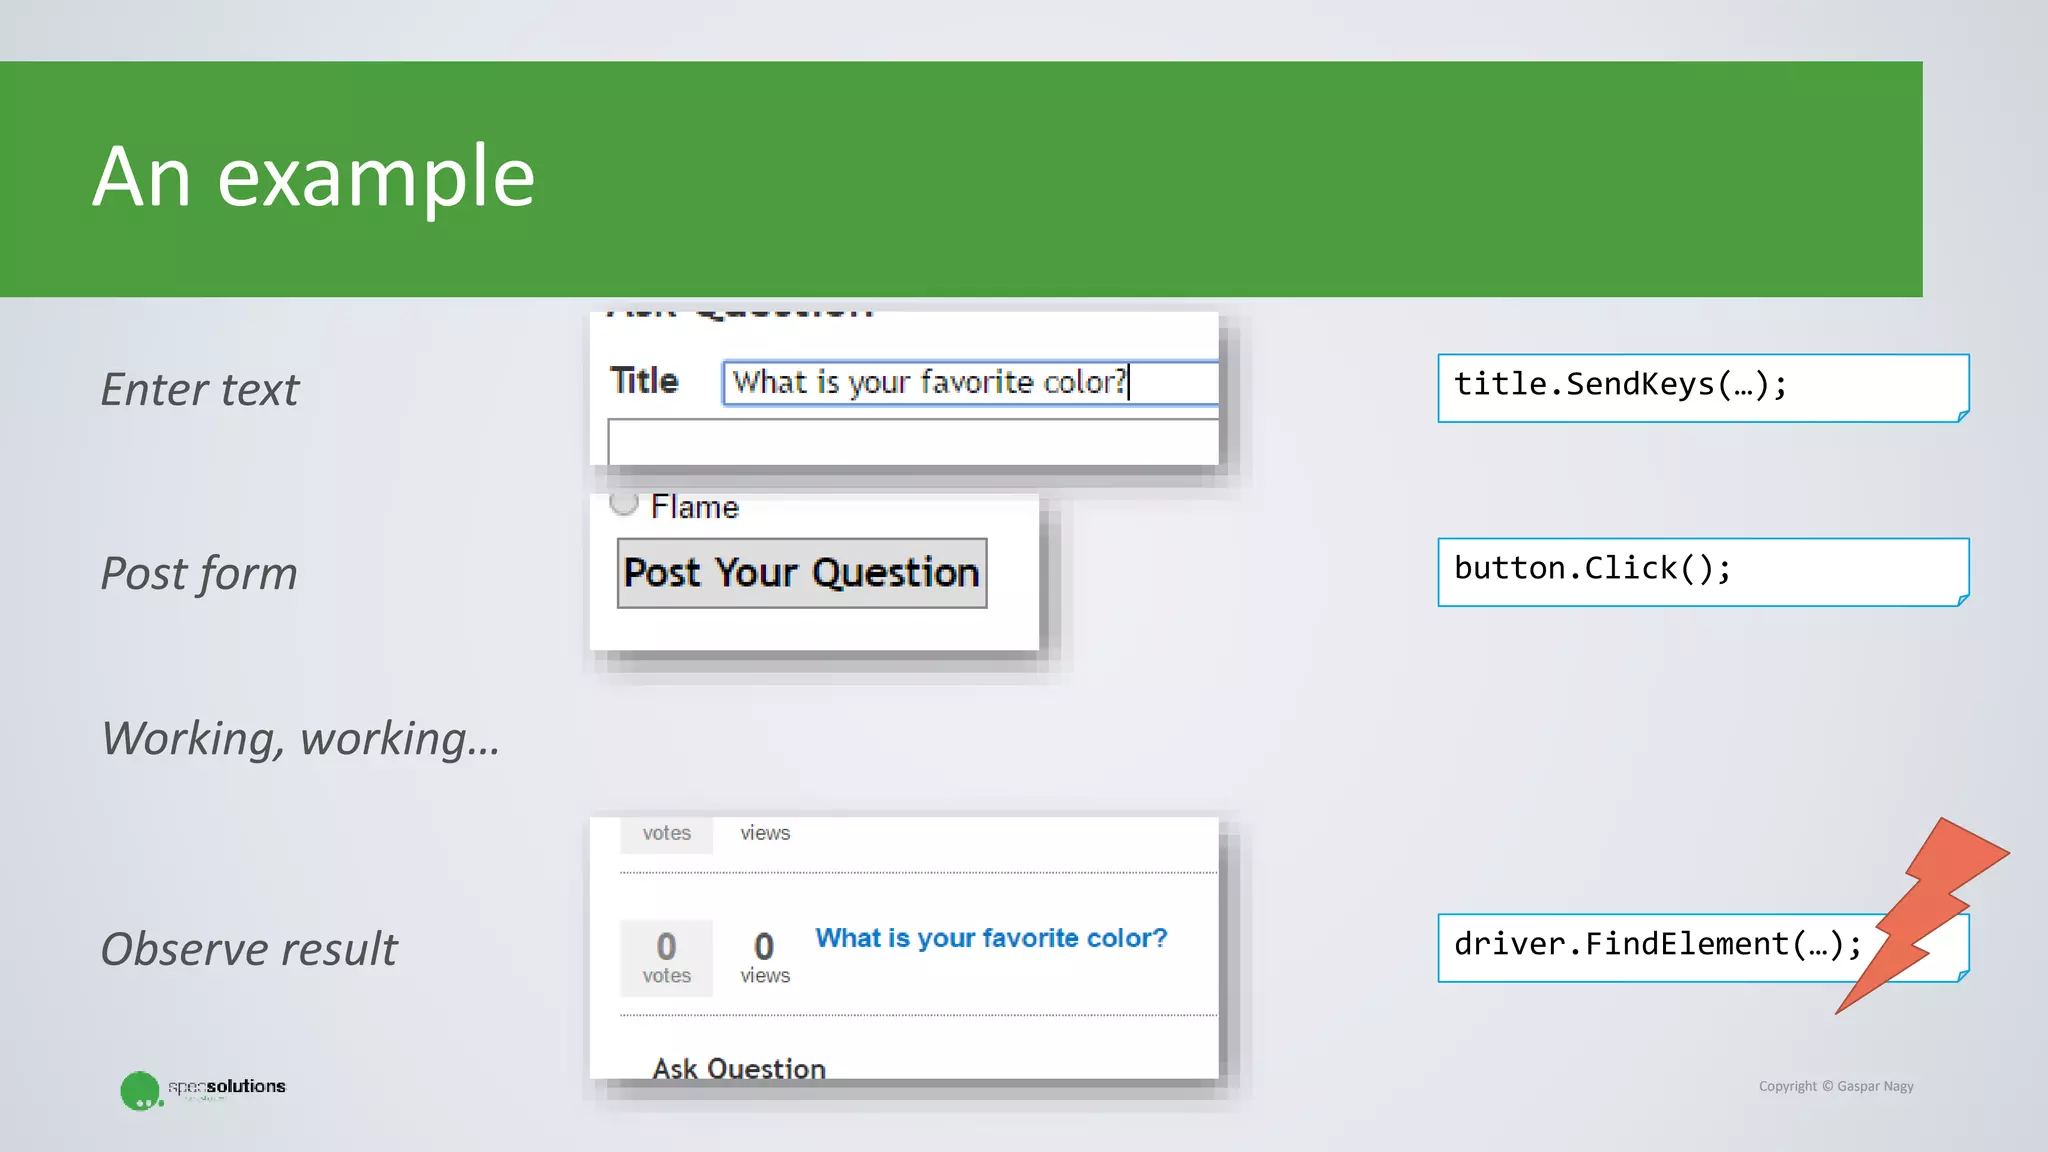Open the 'What is your favorite color?' link

point(990,938)
